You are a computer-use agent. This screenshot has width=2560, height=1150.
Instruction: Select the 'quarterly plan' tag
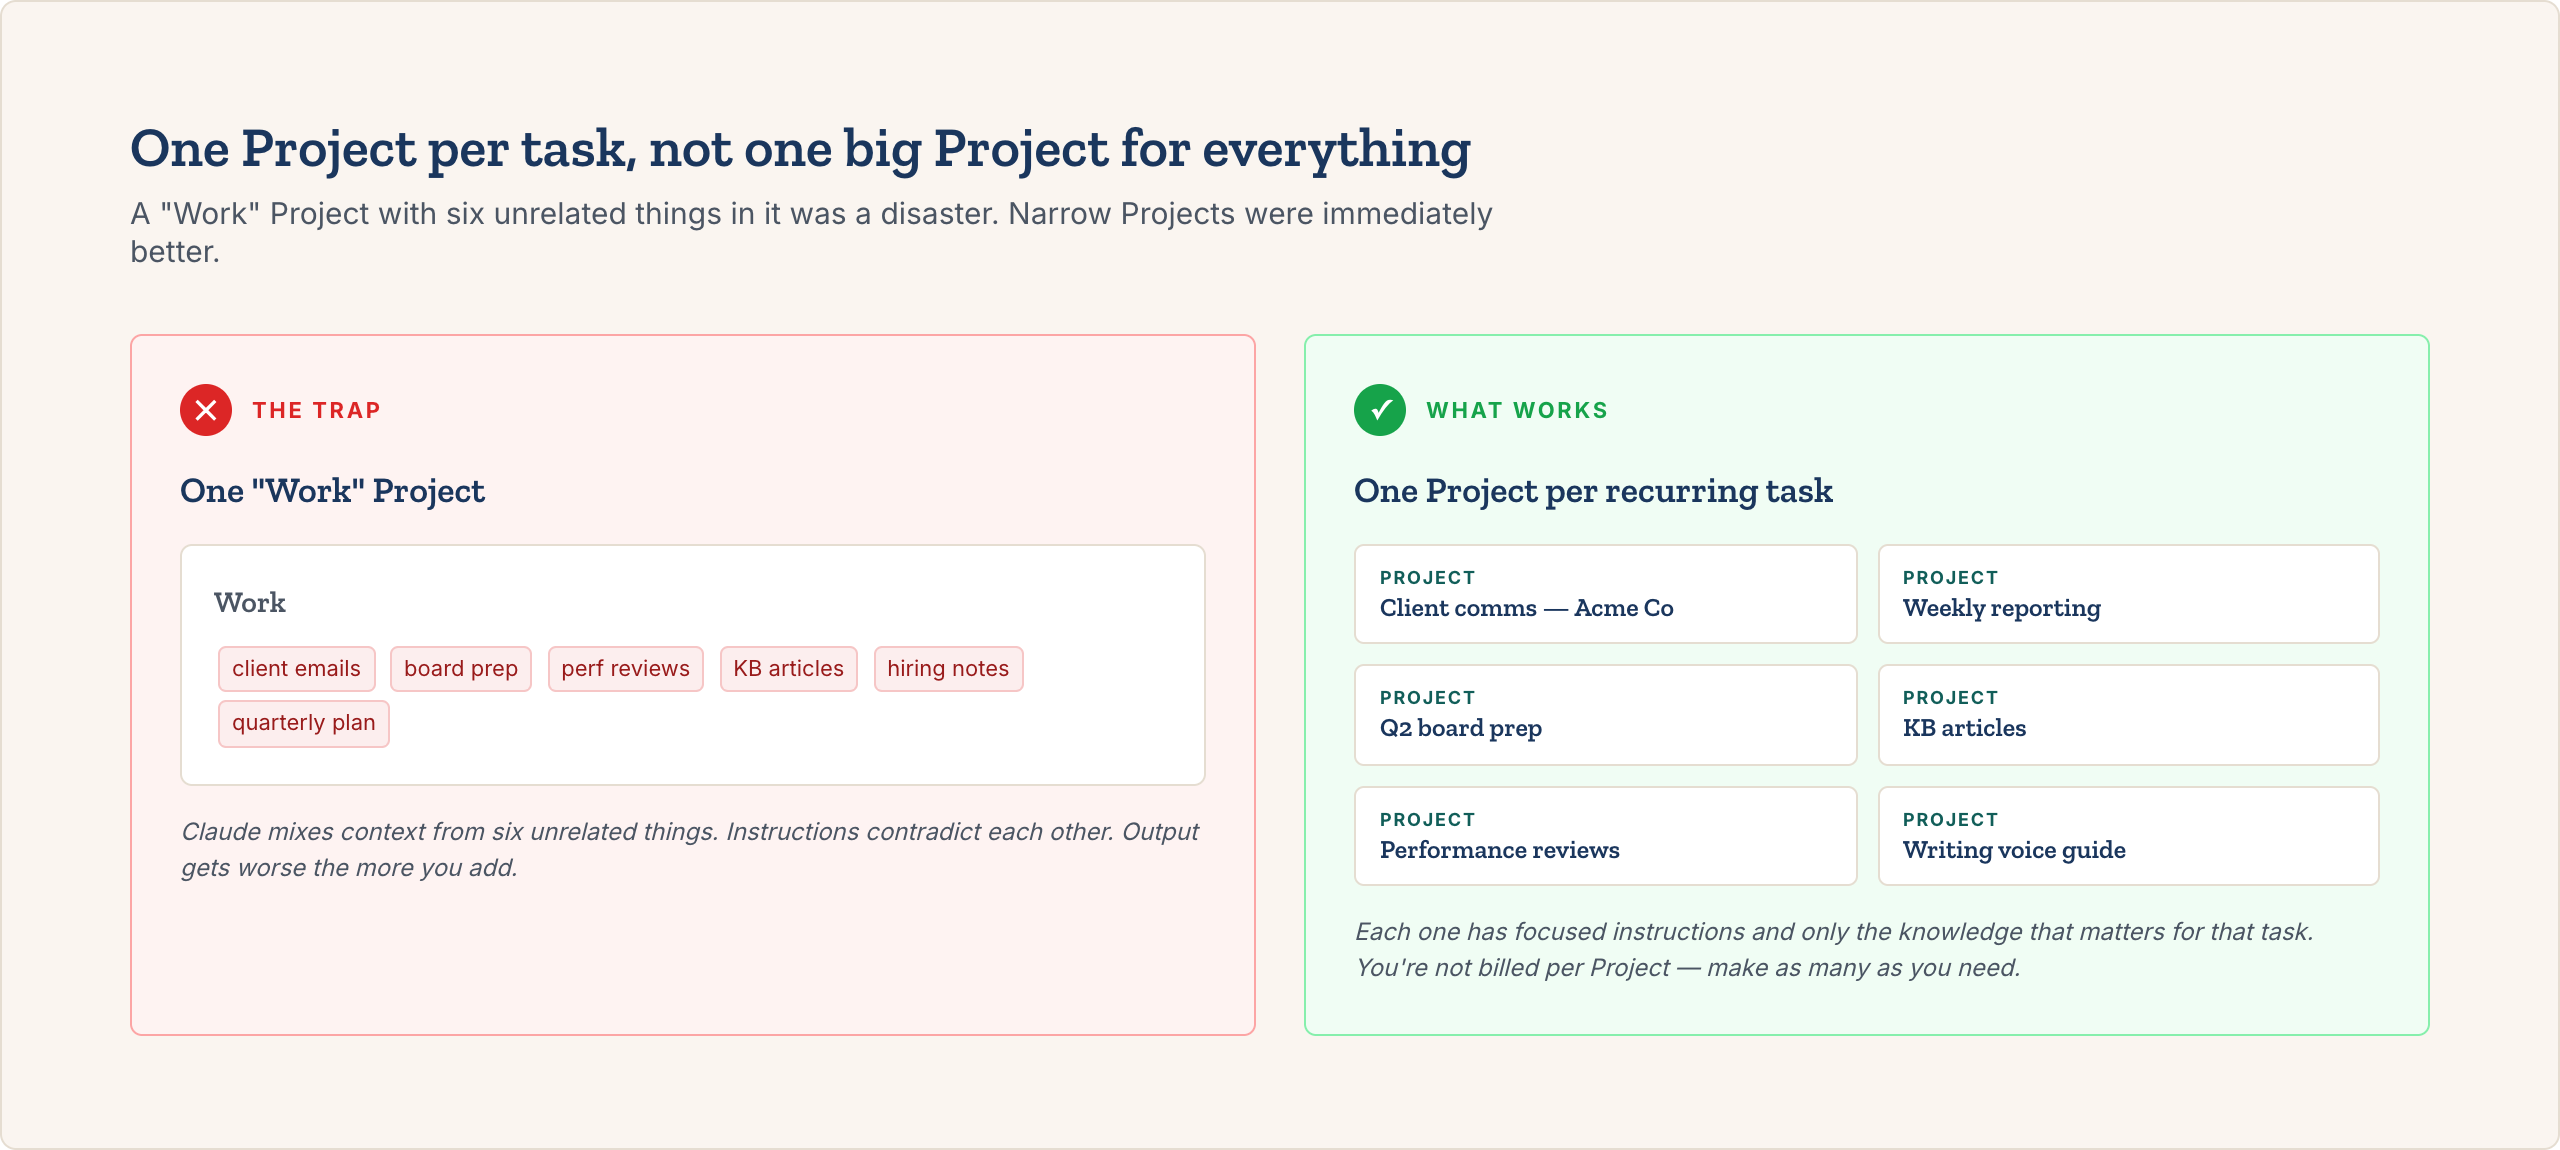(x=303, y=723)
